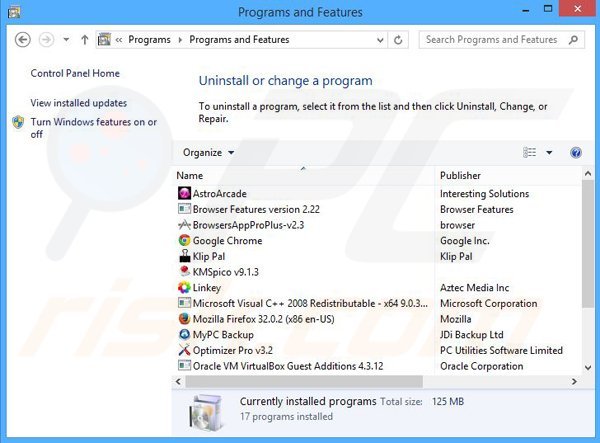Screen dimensions: 600x443
Task: Click JDi Backup Ltd publisher cell
Action: (x=471, y=335)
